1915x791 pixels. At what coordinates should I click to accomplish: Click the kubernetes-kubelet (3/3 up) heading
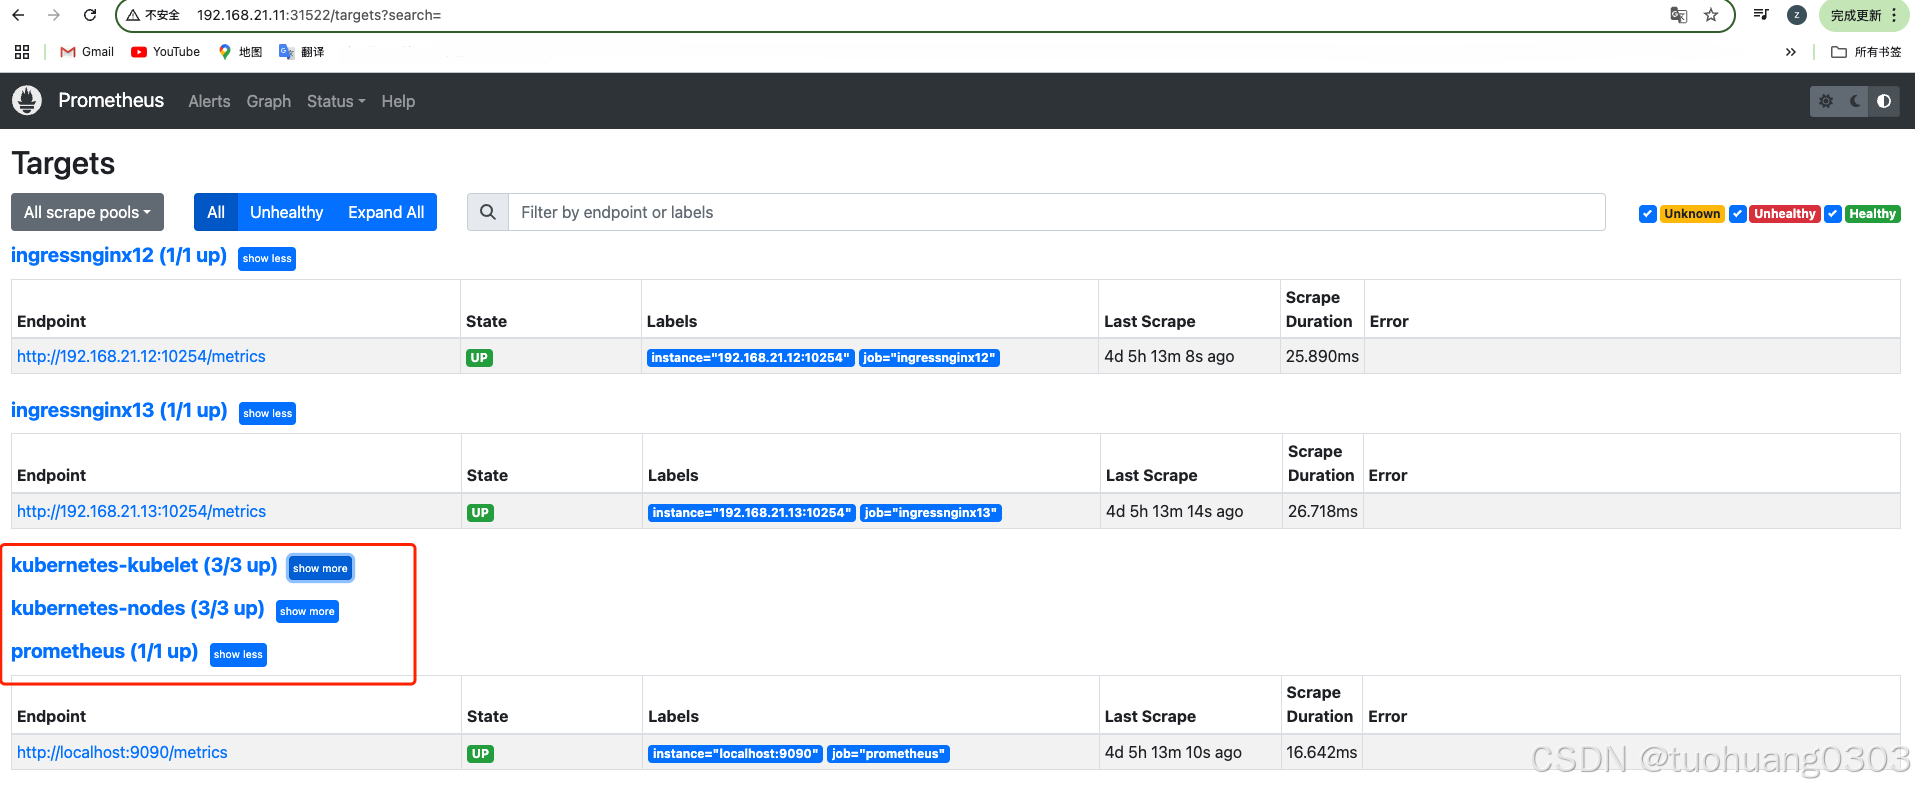tap(144, 565)
